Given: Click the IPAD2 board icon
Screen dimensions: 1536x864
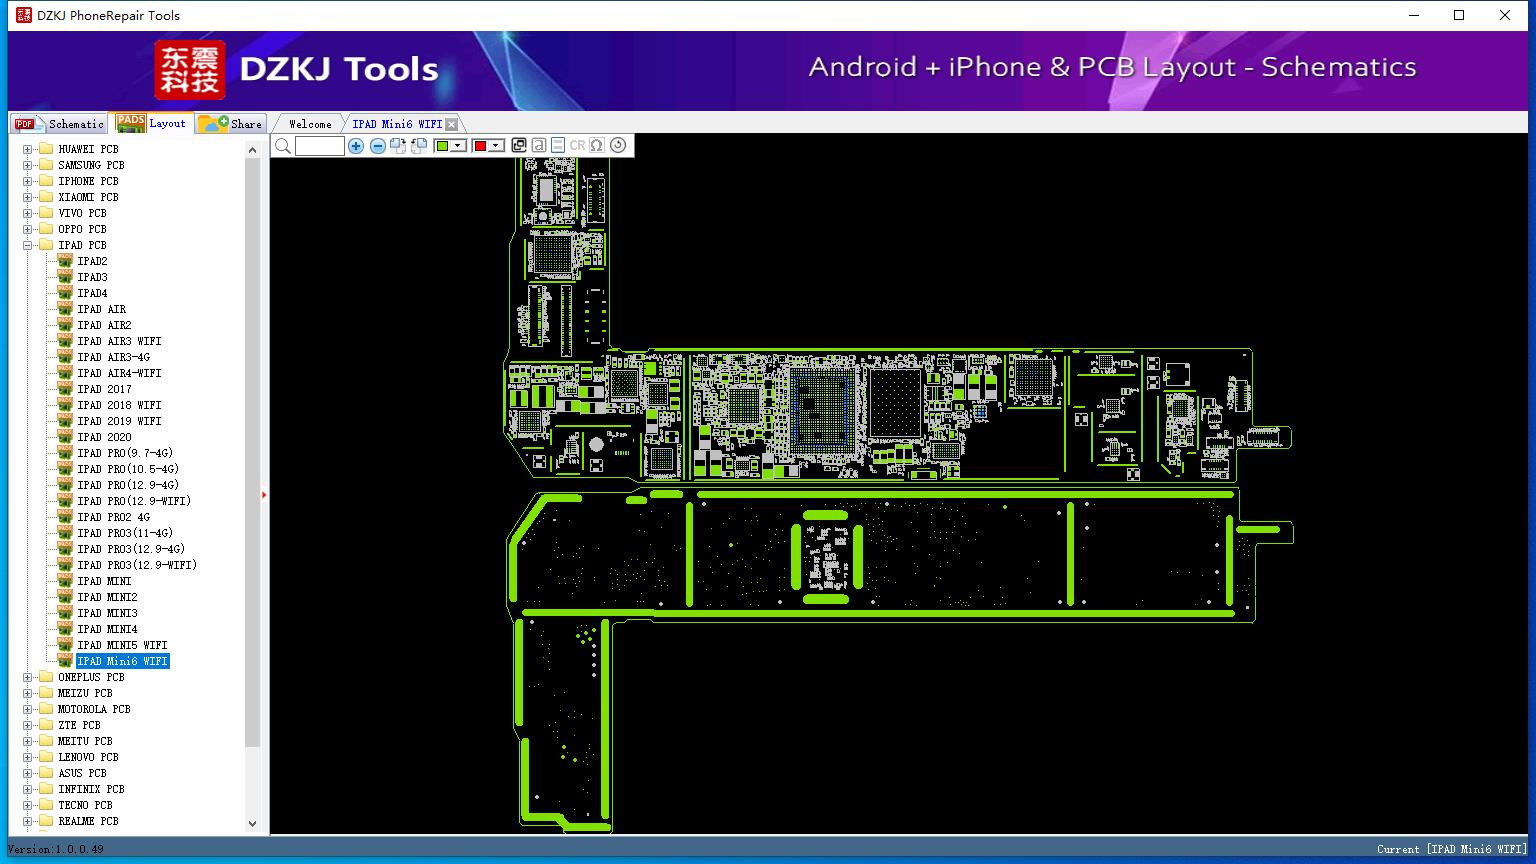Looking at the screenshot, I should [x=65, y=261].
